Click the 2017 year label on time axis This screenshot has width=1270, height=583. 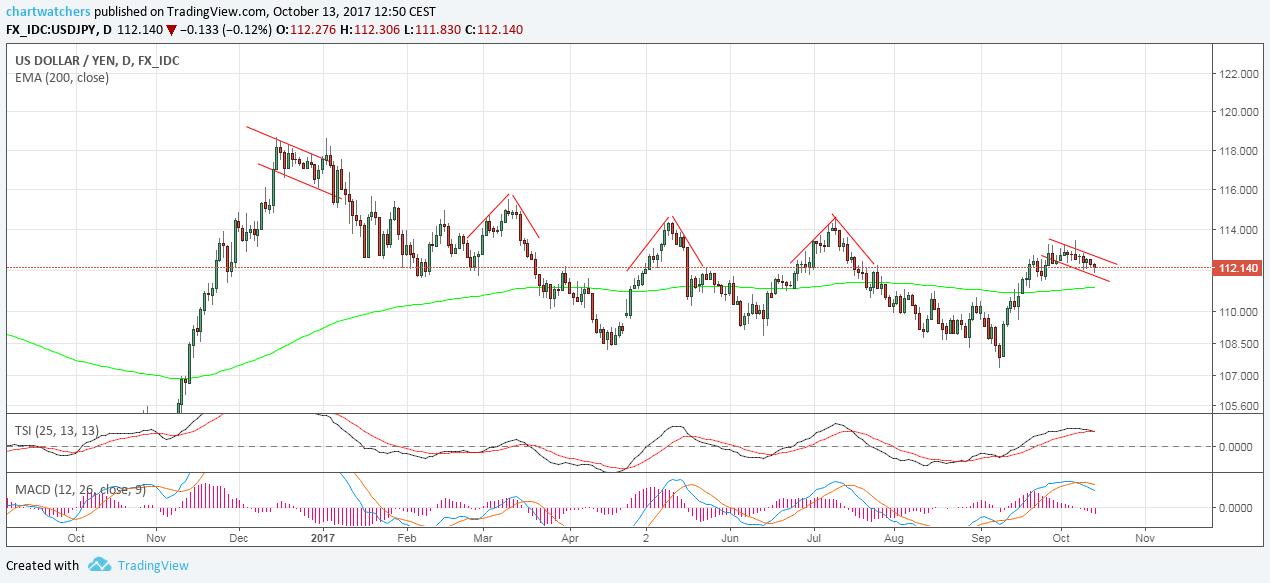click(x=325, y=537)
